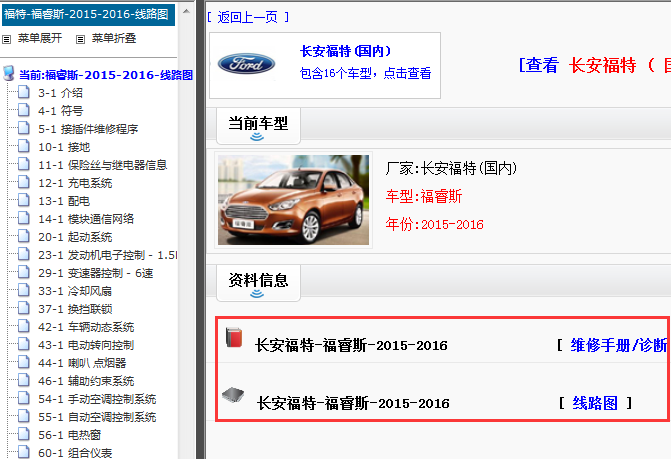This screenshot has width=671, height=459.
Task: Click the page icon next to 4-1 符号
Action: pos(24,110)
